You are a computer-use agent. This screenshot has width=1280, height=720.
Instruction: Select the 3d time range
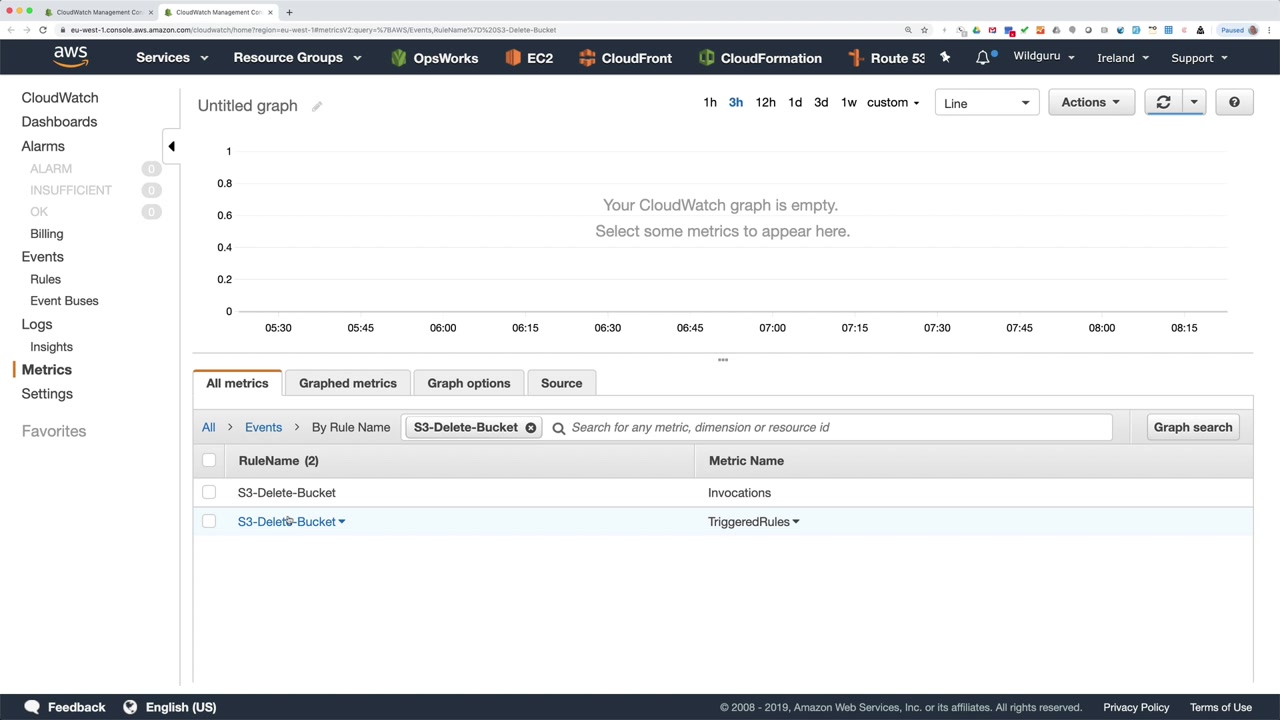click(x=821, y=102)
